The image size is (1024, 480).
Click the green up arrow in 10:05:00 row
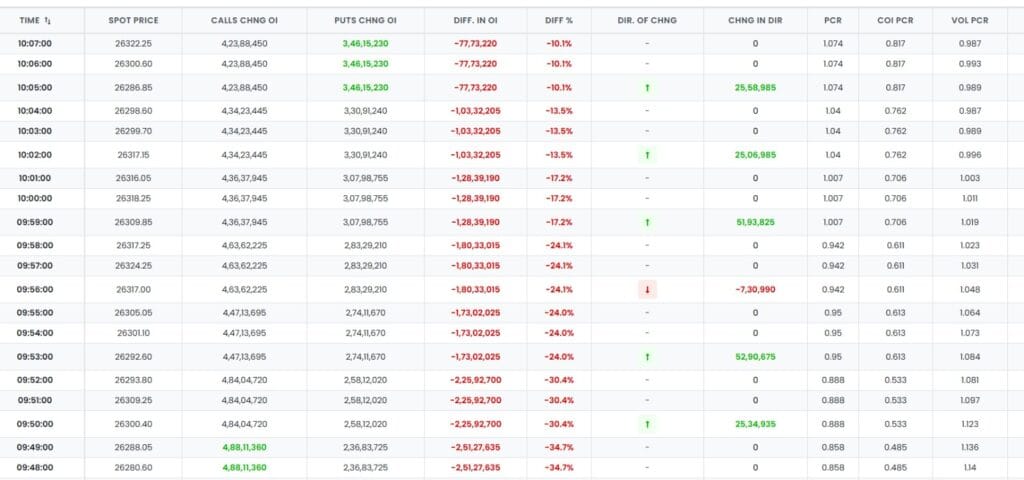[647, 88]
